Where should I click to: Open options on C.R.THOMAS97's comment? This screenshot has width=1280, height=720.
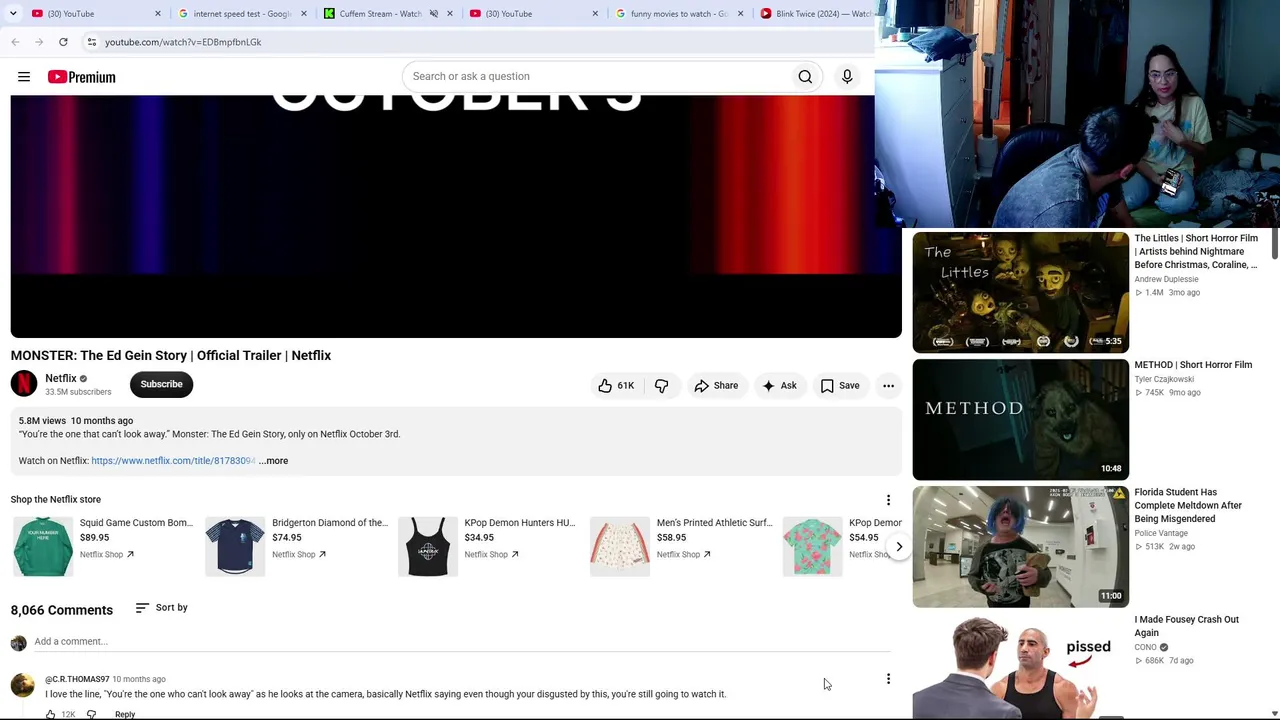tap(888, 679)
